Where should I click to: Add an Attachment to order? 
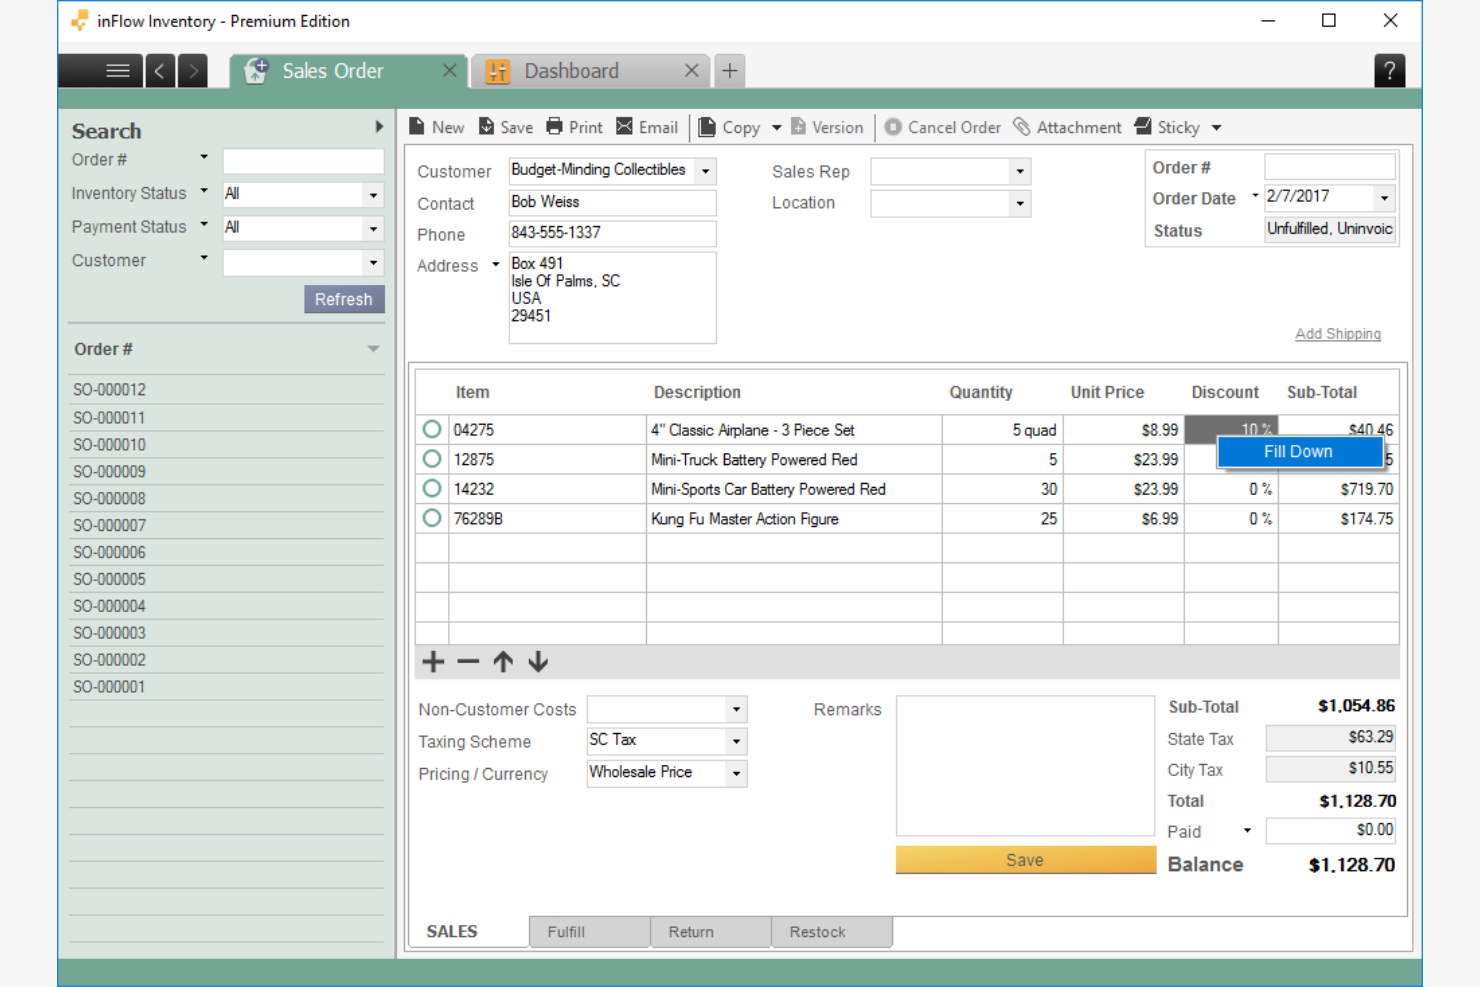pos(1067,127)
